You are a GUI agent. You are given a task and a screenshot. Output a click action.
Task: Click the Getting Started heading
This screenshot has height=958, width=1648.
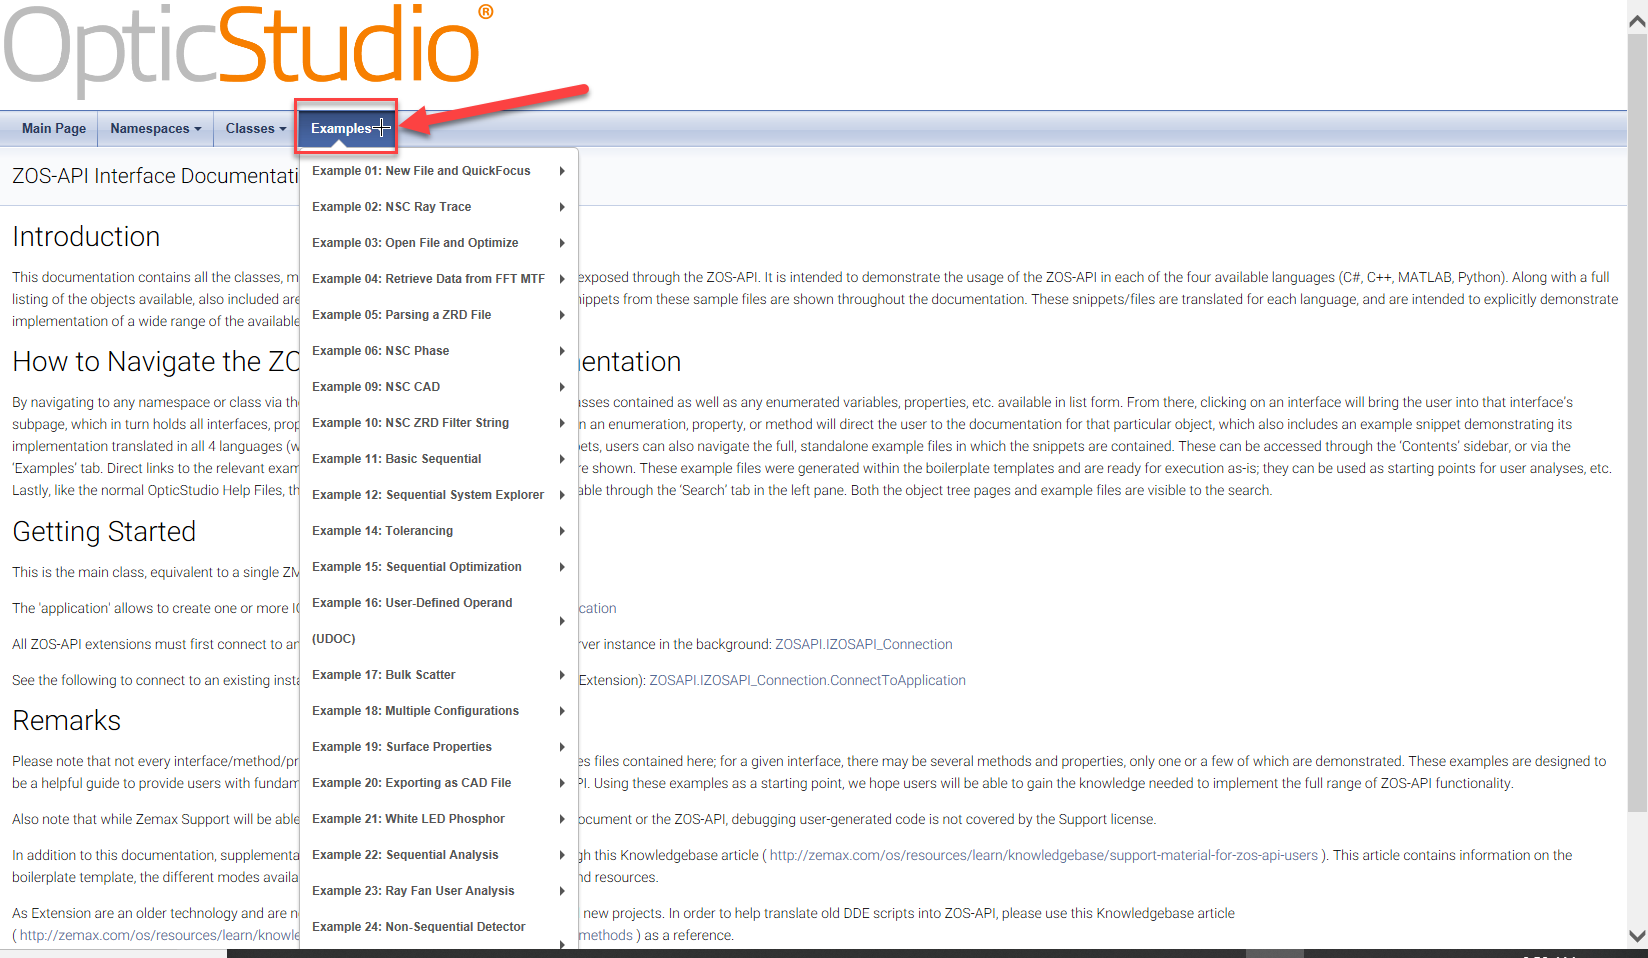(104, 532)
